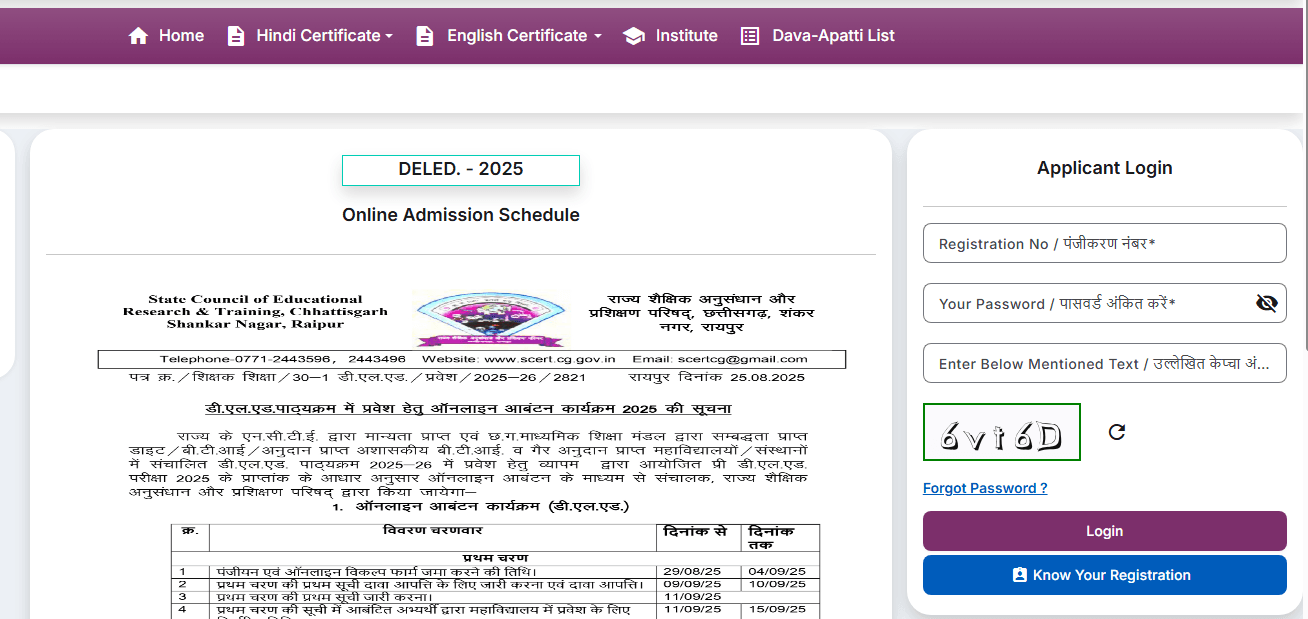Viewport: 1308px width, 619px height.
Task: Open the Institute menu label
Action: click(686, 36)
